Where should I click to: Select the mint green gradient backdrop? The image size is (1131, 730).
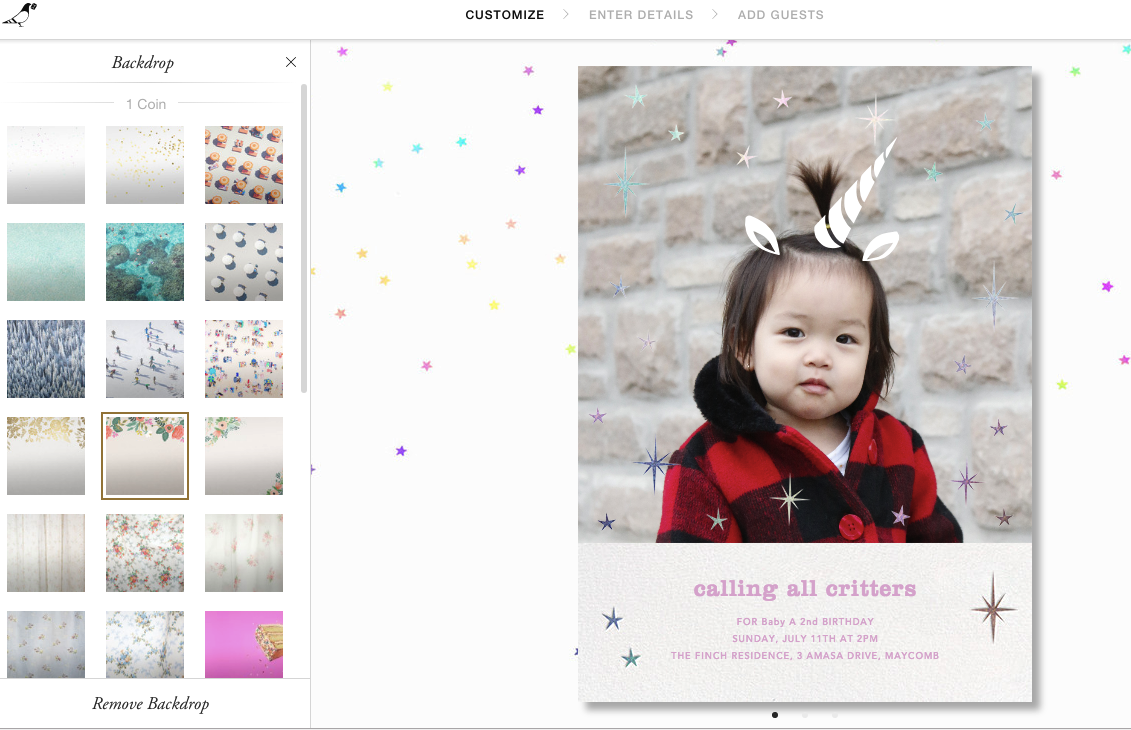46,262
